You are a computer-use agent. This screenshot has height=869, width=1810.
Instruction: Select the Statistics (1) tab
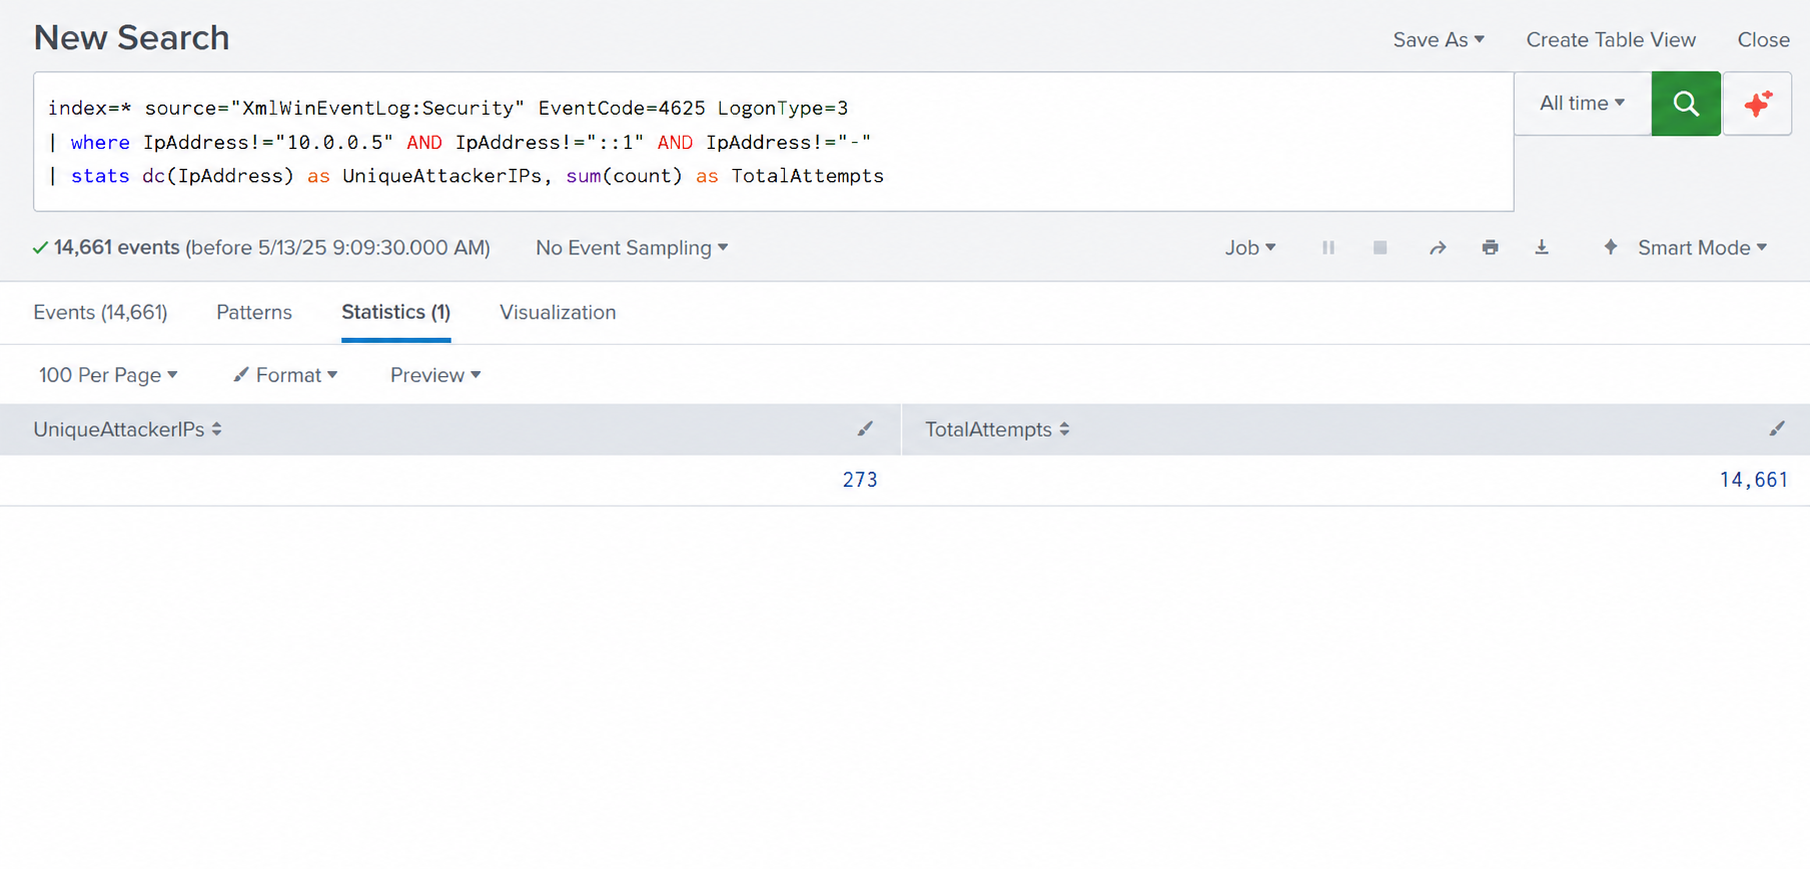click(396, 312)
